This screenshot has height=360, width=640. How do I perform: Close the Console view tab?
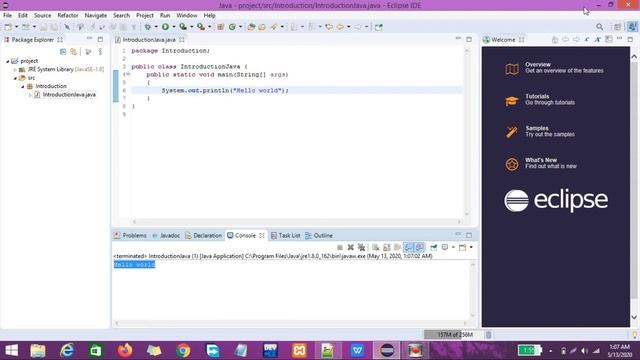[262, 236]
